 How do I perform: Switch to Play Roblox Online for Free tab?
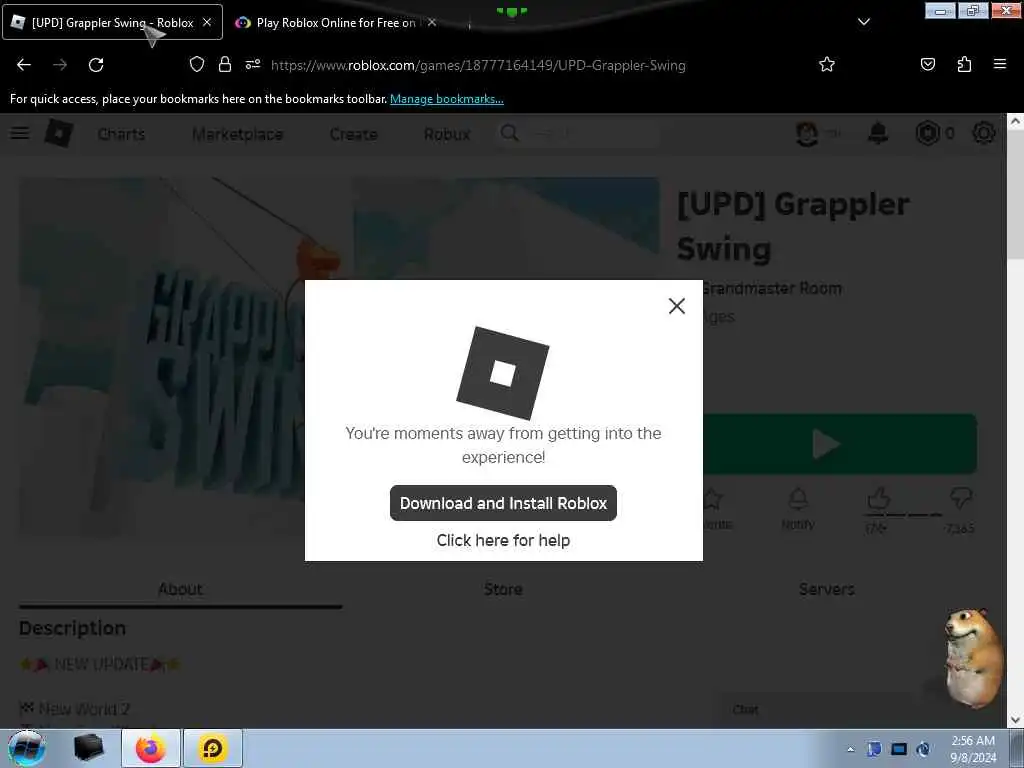click(x=336, y=22)
